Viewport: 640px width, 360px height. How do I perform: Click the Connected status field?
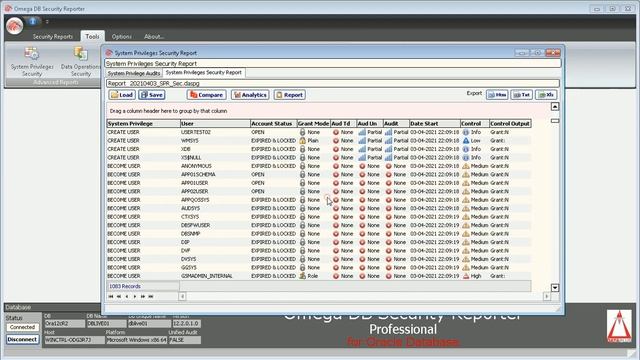(22, 327)
